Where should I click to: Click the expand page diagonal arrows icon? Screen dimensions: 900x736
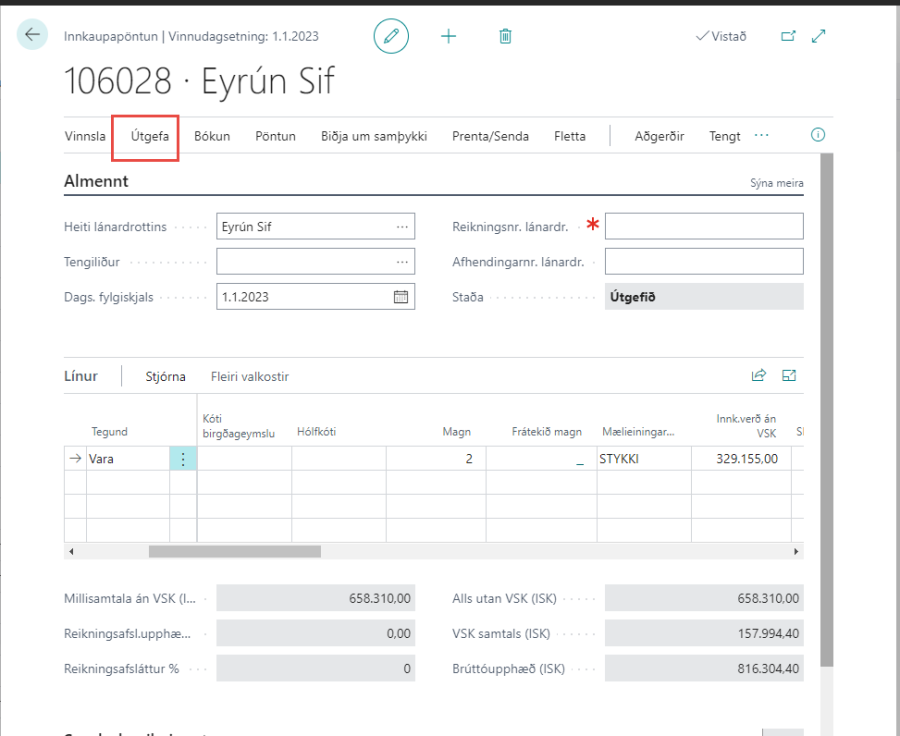click(819, 36)
